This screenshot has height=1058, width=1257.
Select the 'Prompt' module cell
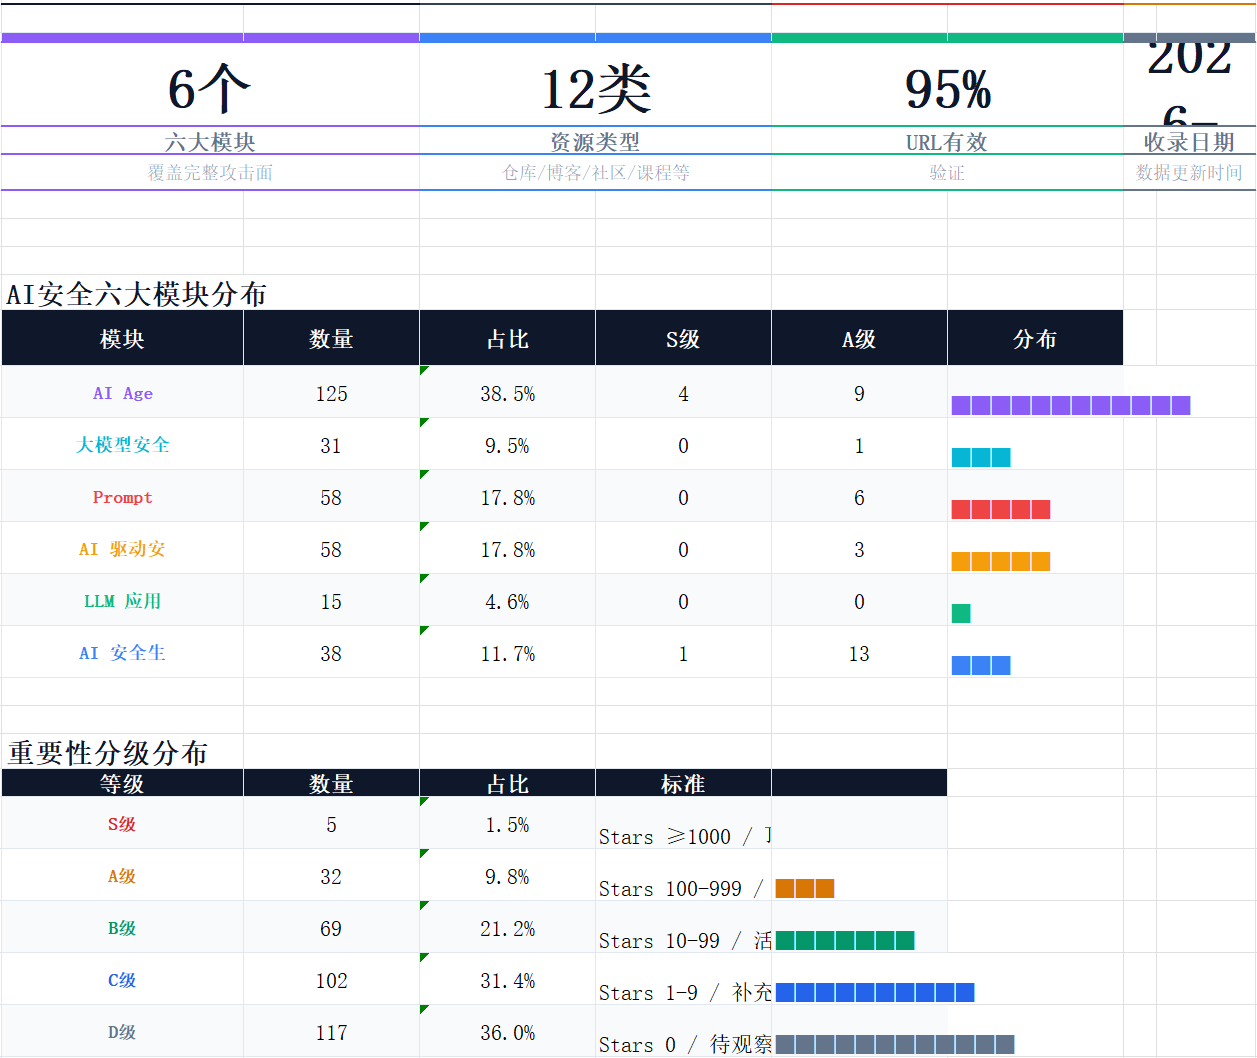[122, 496]
